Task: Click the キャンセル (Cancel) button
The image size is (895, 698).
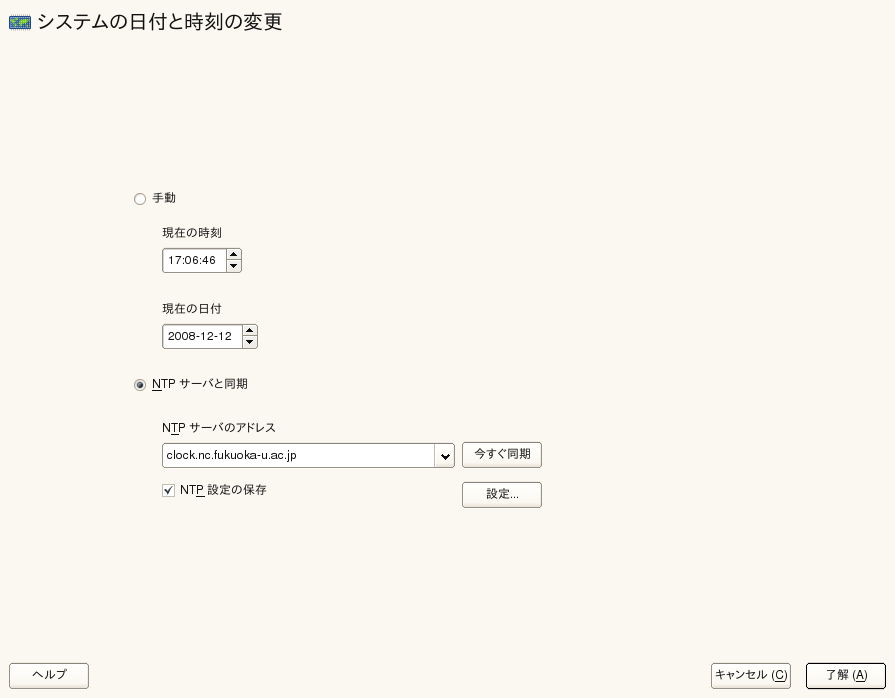Action: 751,676
